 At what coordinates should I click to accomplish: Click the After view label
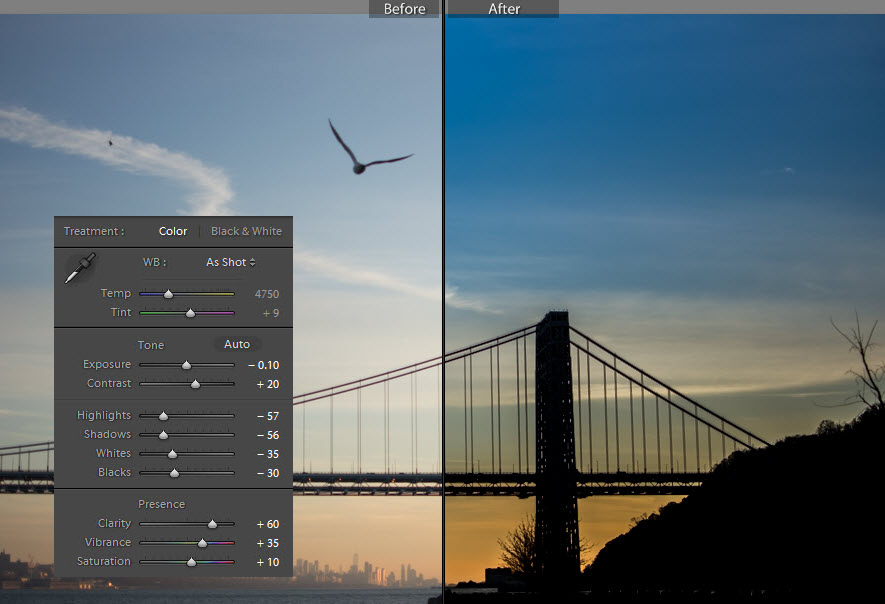[x=504, y=9]
